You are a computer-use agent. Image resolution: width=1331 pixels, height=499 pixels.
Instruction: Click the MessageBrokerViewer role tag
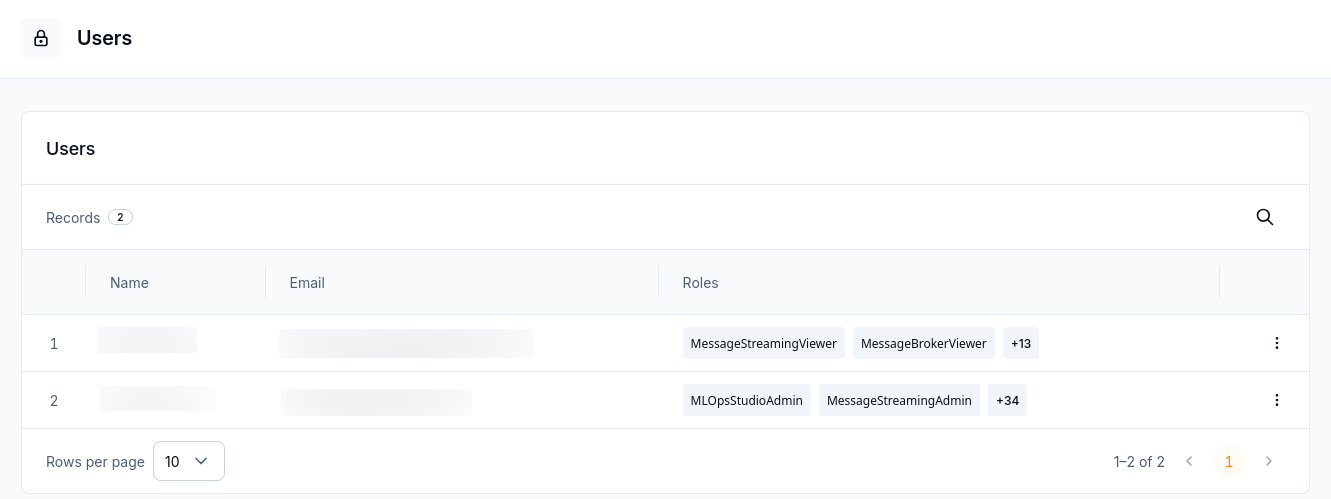tap(924, 343)
